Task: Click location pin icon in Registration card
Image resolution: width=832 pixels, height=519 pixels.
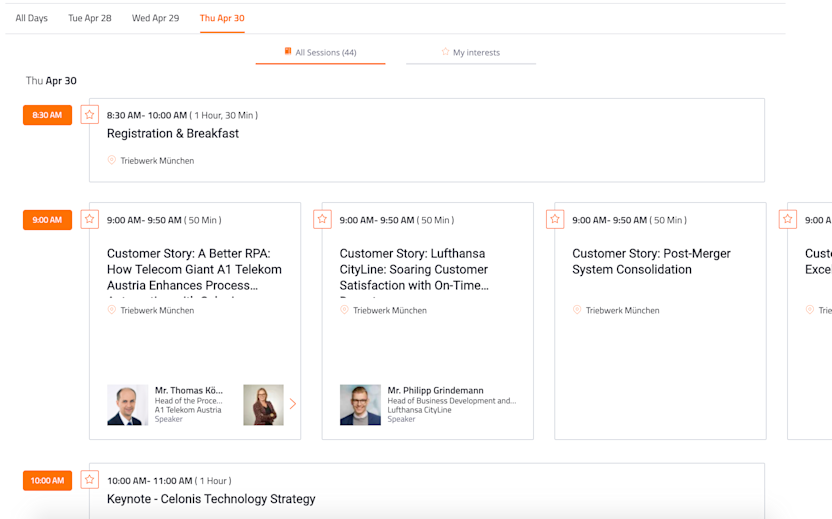Action: pos(111,160)
